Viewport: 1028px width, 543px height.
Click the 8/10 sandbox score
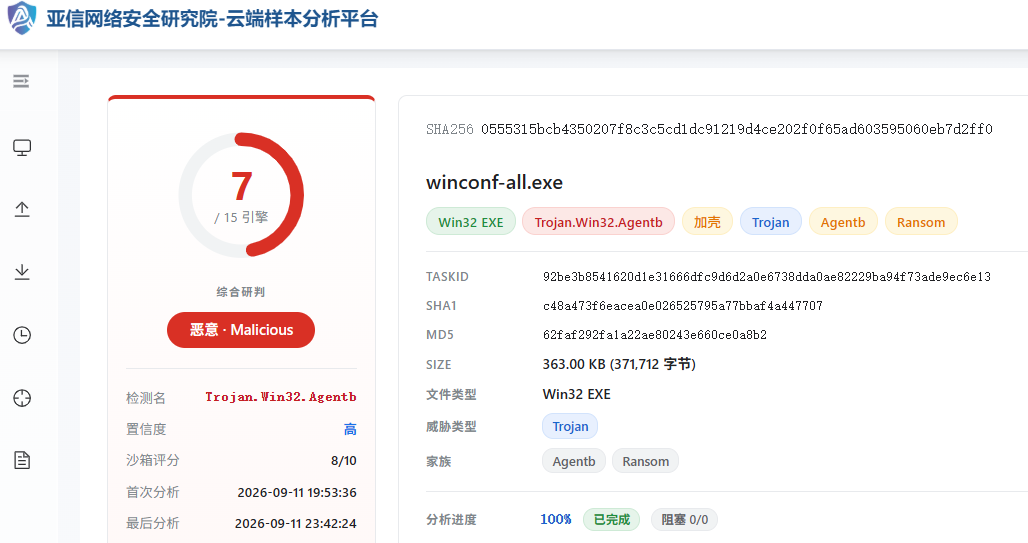point(344,460)
